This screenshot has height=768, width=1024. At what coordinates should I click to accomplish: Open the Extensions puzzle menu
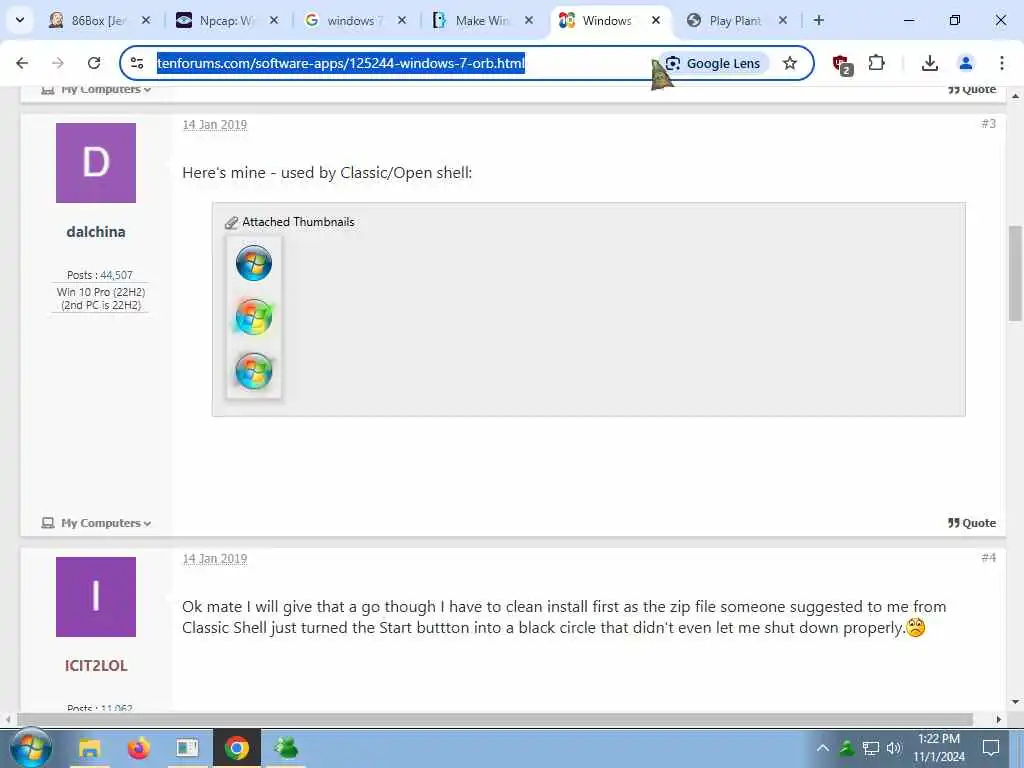[876, 63]
